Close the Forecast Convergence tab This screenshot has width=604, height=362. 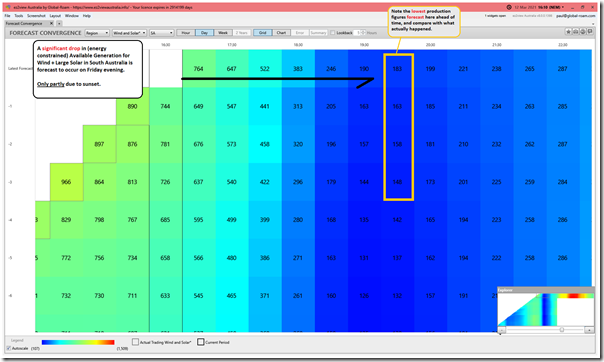[52, 24]
